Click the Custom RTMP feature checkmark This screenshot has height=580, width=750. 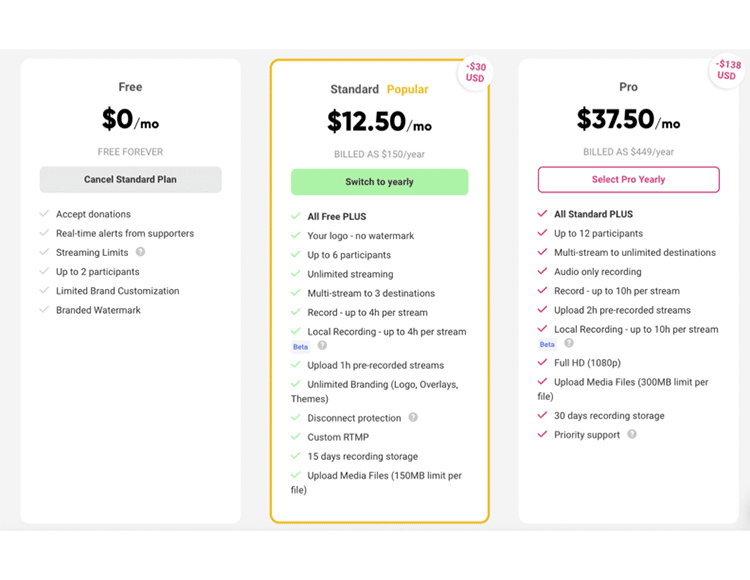(x=296, y=437)
